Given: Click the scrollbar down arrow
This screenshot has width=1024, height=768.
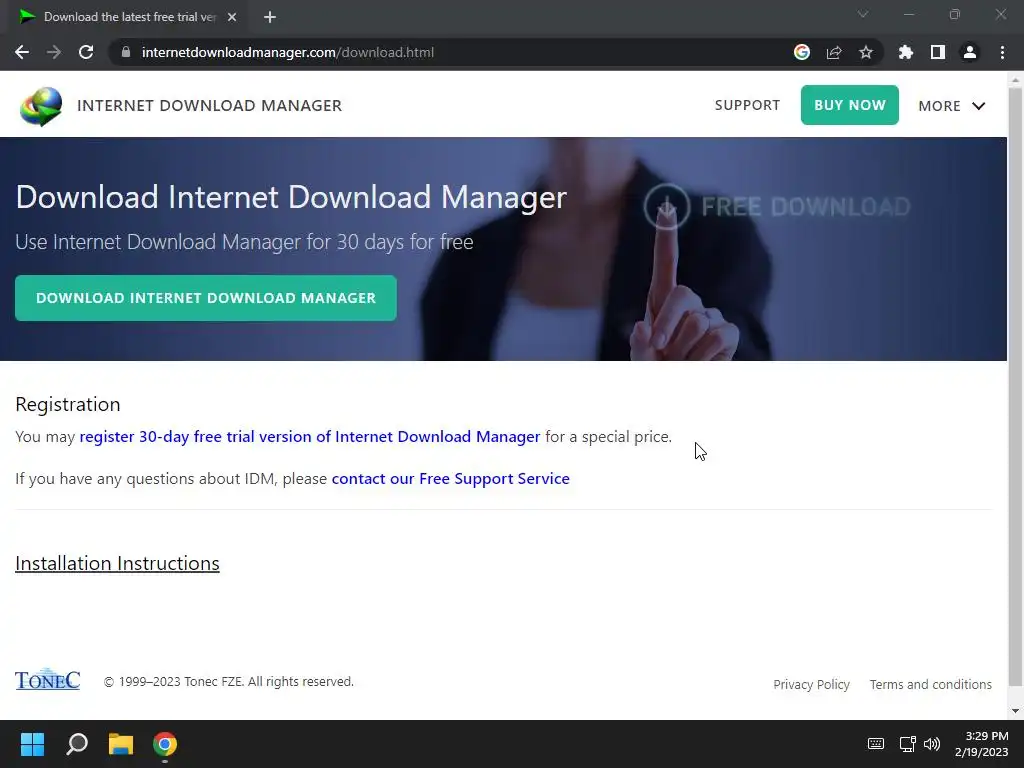Looking at the screenshot, I should click(x=1016, y=711).
